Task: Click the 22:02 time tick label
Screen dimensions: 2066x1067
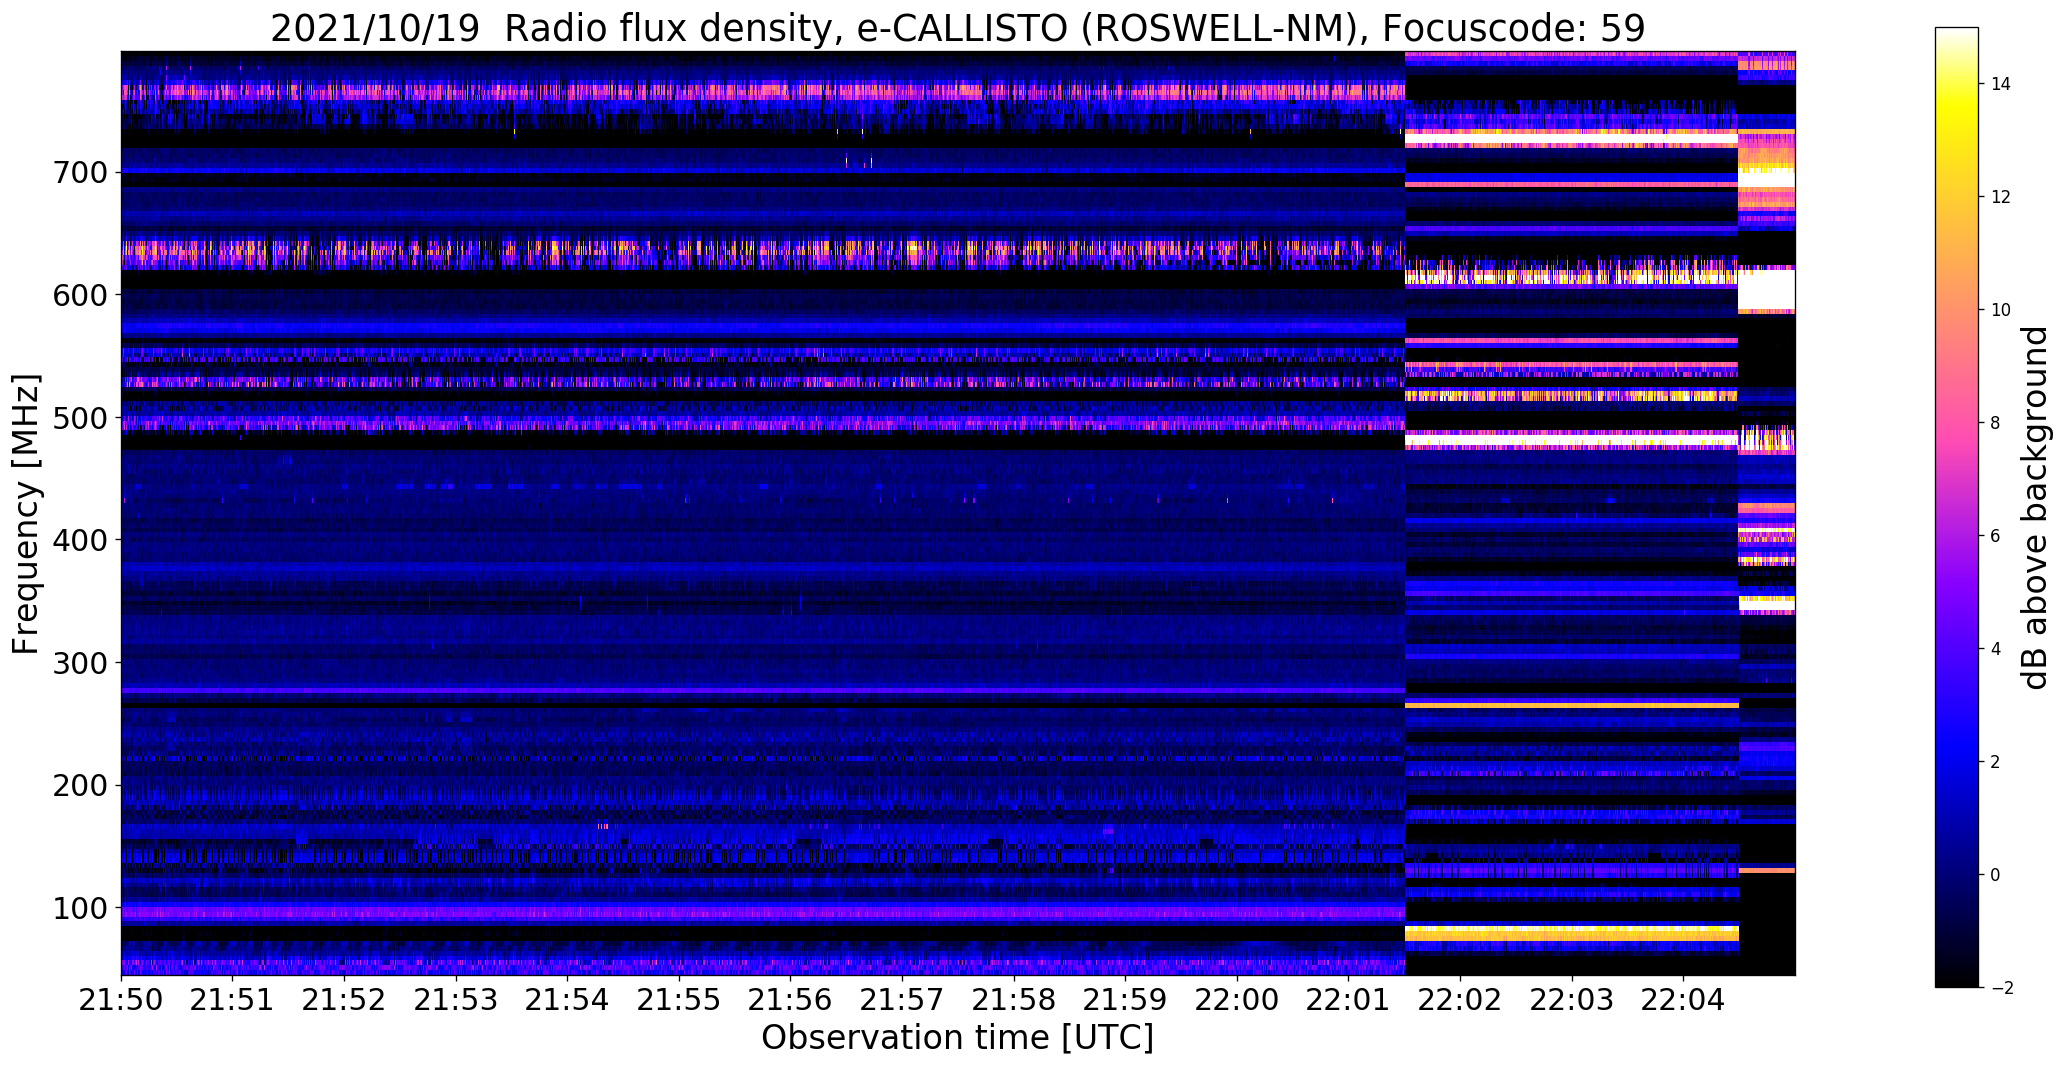Action: coord(1460,999)
